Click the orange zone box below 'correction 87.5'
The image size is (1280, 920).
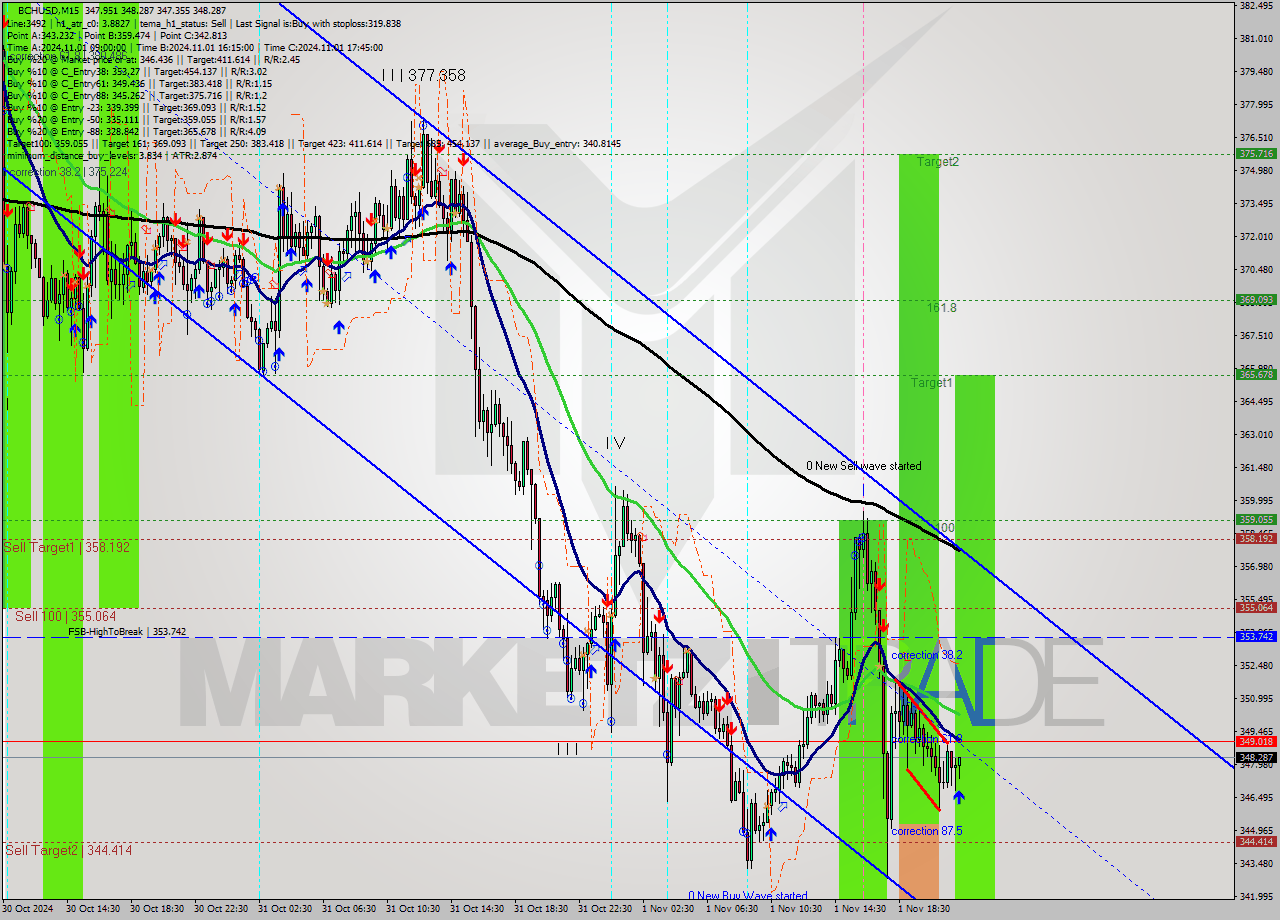(918, 861)
